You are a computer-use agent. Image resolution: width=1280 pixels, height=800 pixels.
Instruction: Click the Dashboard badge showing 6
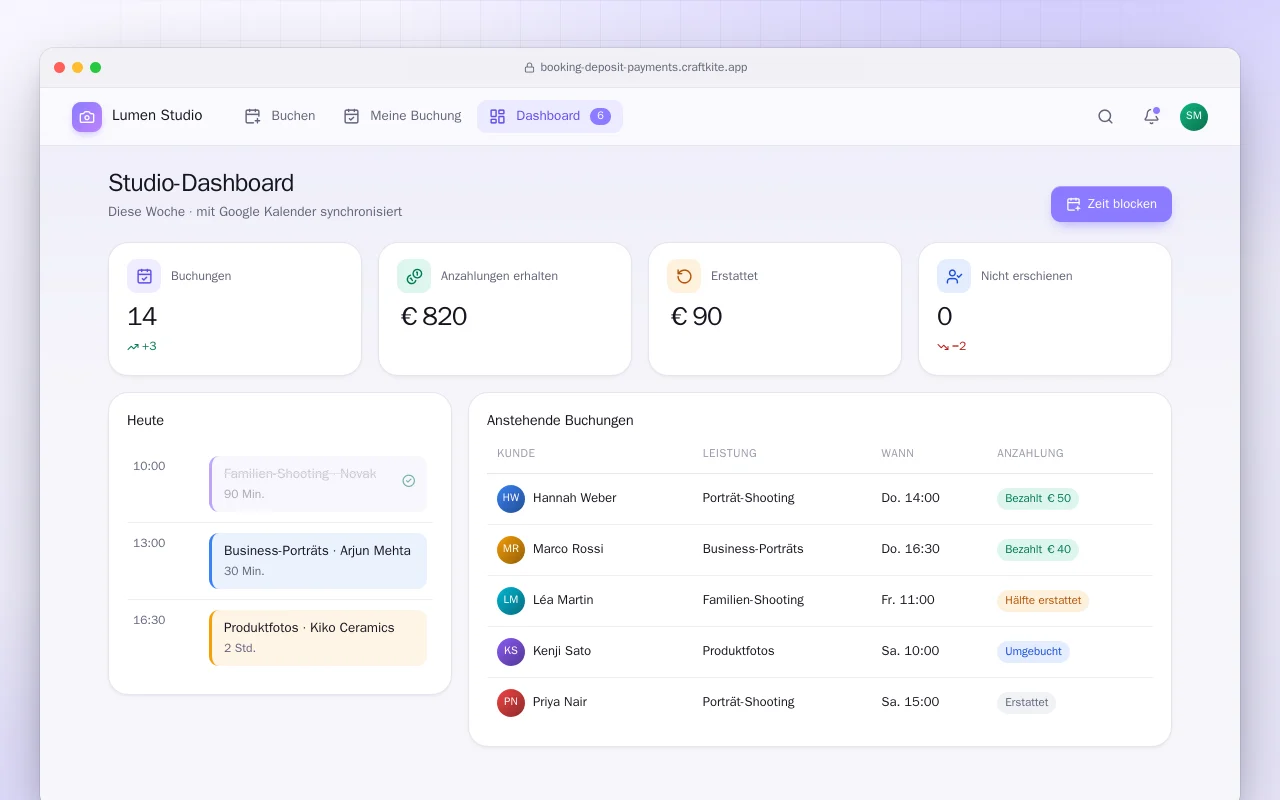pyautogui.click(x=600, y=116)
